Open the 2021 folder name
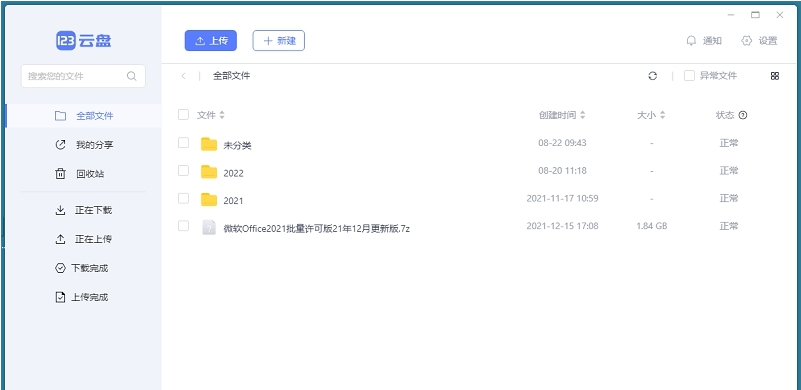The height and width of the screenshot is (390, 801). coord(233,201)
